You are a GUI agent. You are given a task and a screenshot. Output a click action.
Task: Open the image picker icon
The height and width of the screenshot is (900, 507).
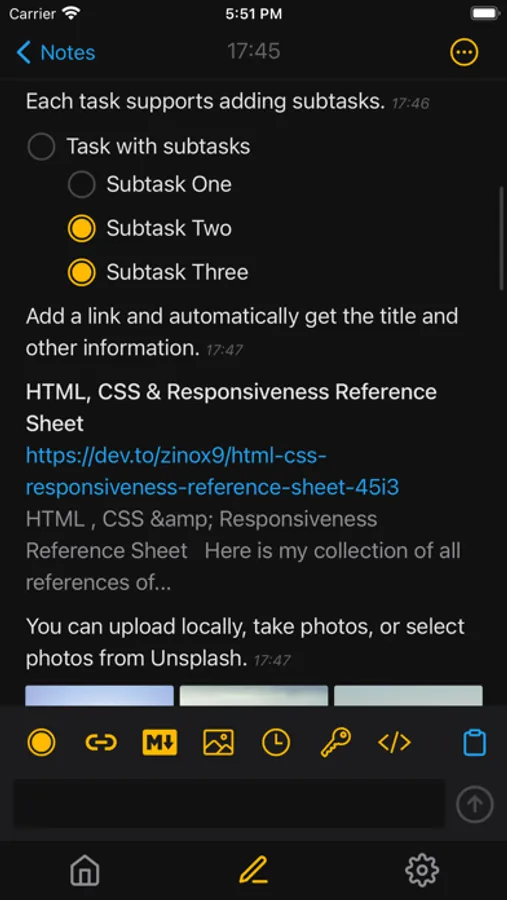[219, 742]
